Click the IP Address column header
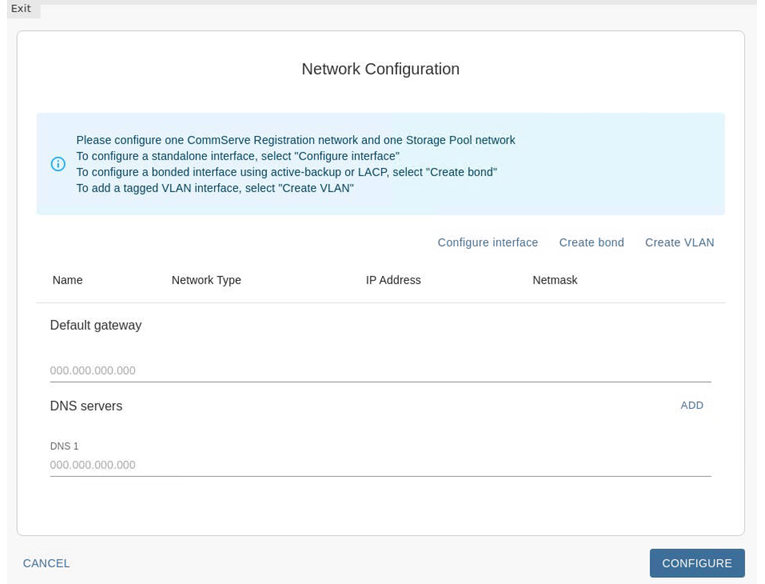Image resolution: width=765 pixels, height=584 pixels. click(x=393, y=280)
